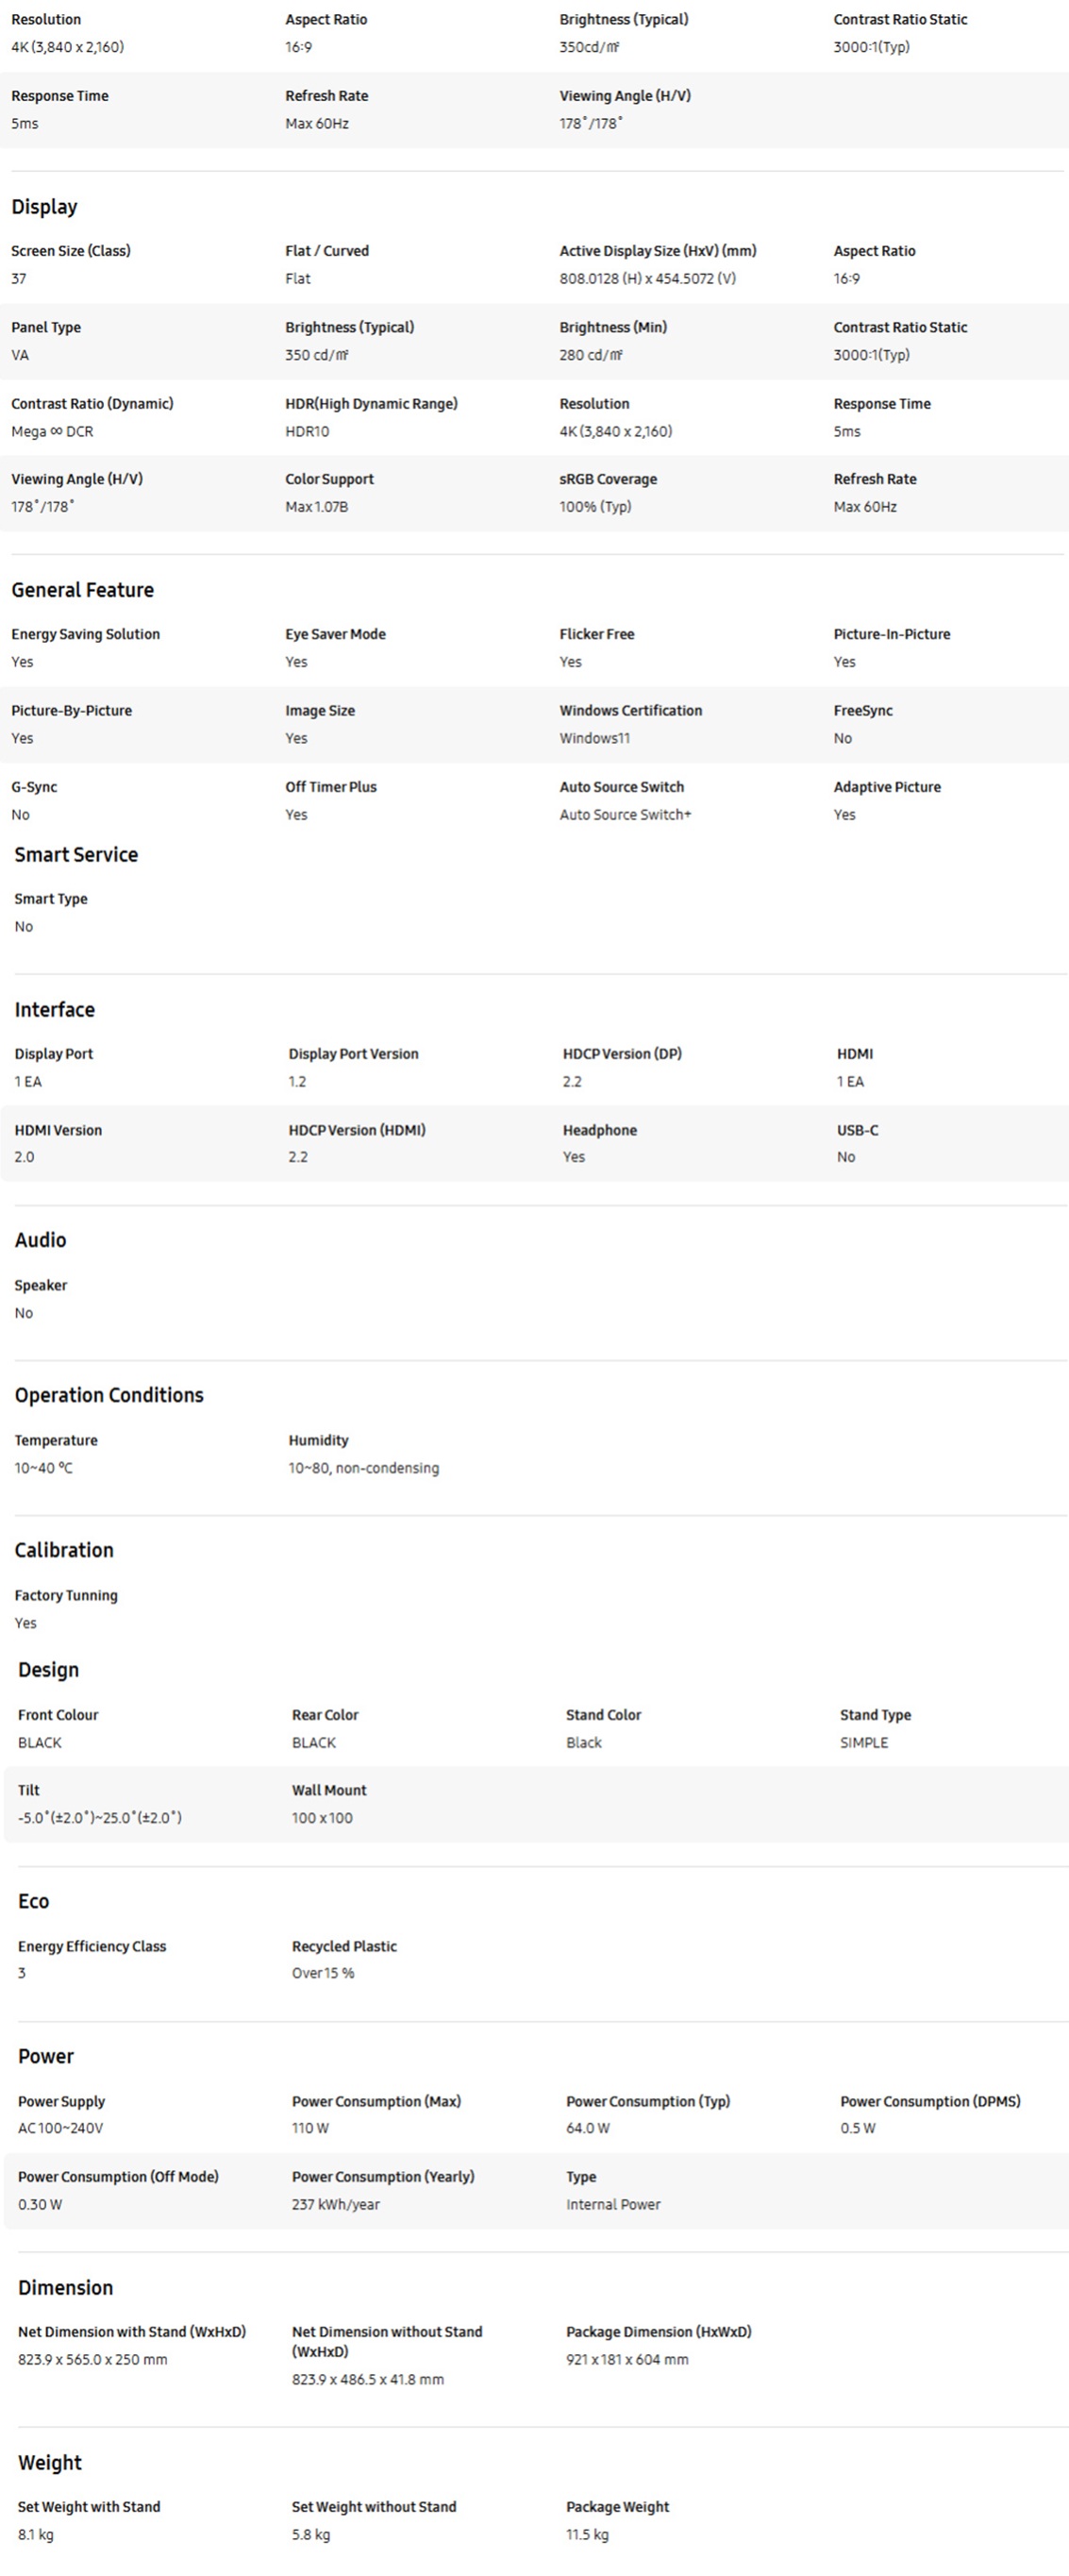Click the Auto Source Switch+ value
1069x2576 pixels.
click(626, 815)
